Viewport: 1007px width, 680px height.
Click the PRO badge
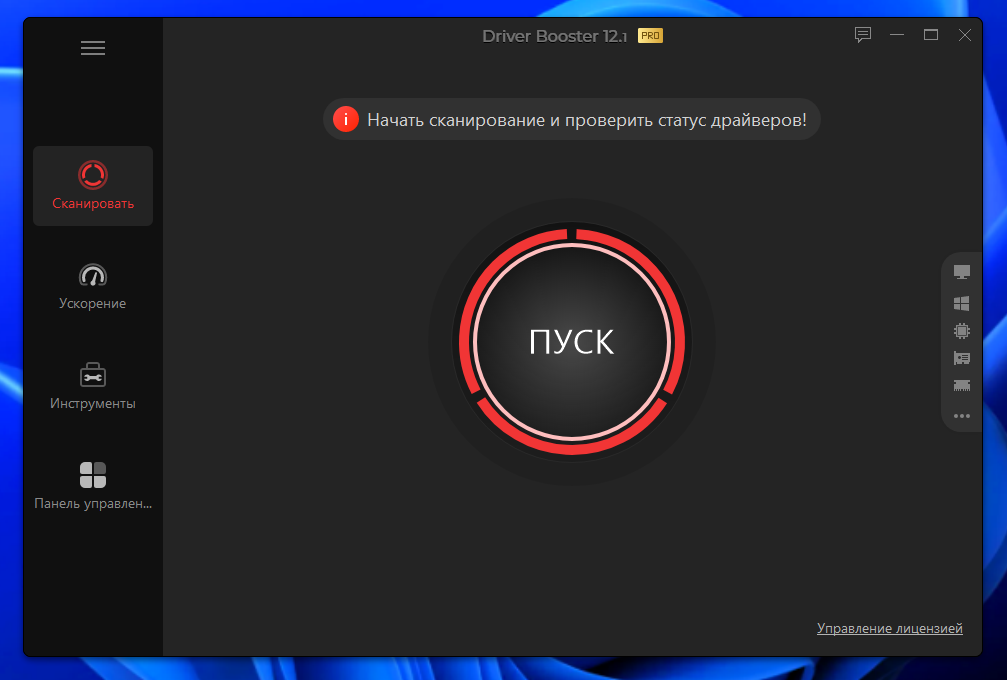649,35
